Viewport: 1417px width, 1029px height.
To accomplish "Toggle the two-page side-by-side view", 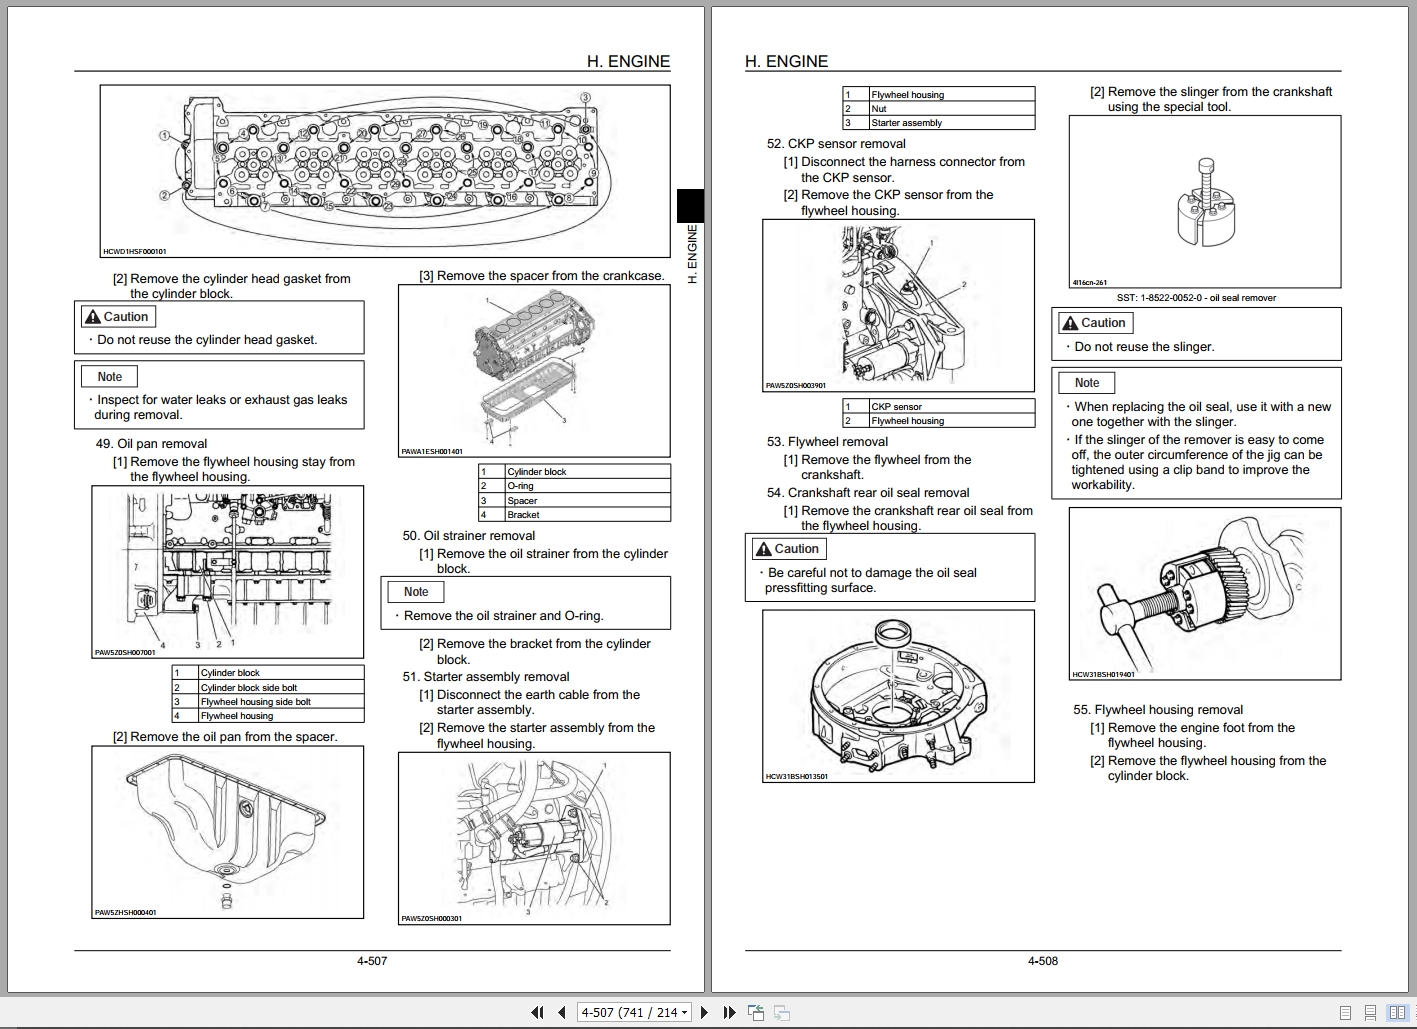I will (1397, 1012).
